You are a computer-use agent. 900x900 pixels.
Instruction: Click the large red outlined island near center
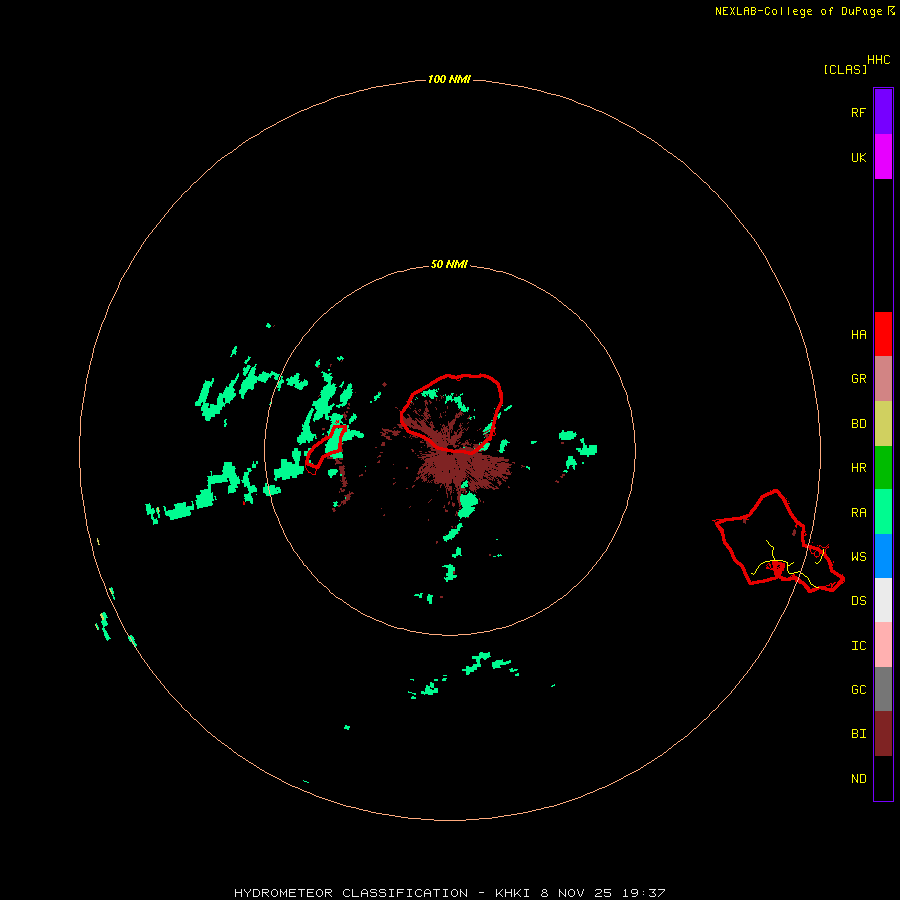452,413
